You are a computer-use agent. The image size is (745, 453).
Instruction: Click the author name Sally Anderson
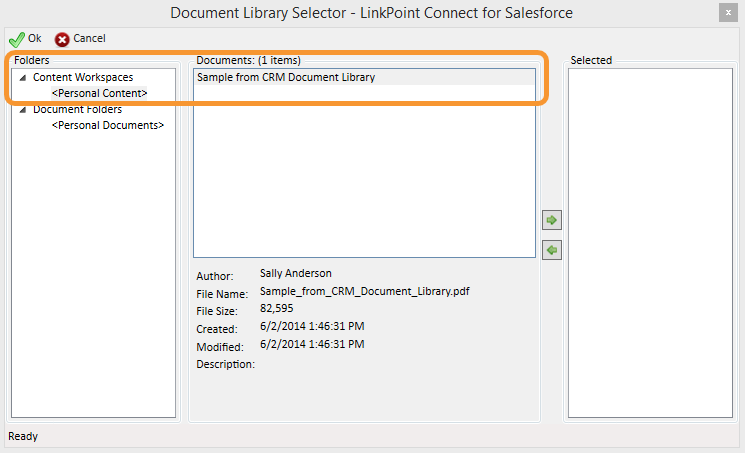point(296,273)
